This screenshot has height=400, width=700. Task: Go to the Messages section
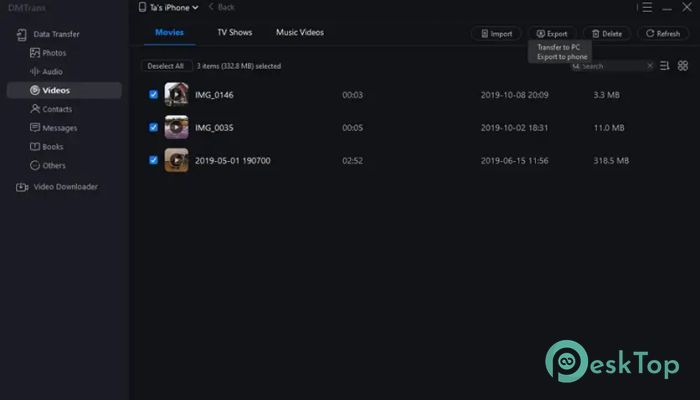tap(54, 128)
